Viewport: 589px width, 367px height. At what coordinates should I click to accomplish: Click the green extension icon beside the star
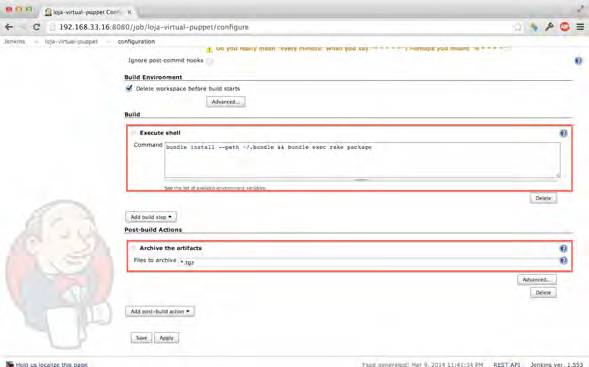534,27
